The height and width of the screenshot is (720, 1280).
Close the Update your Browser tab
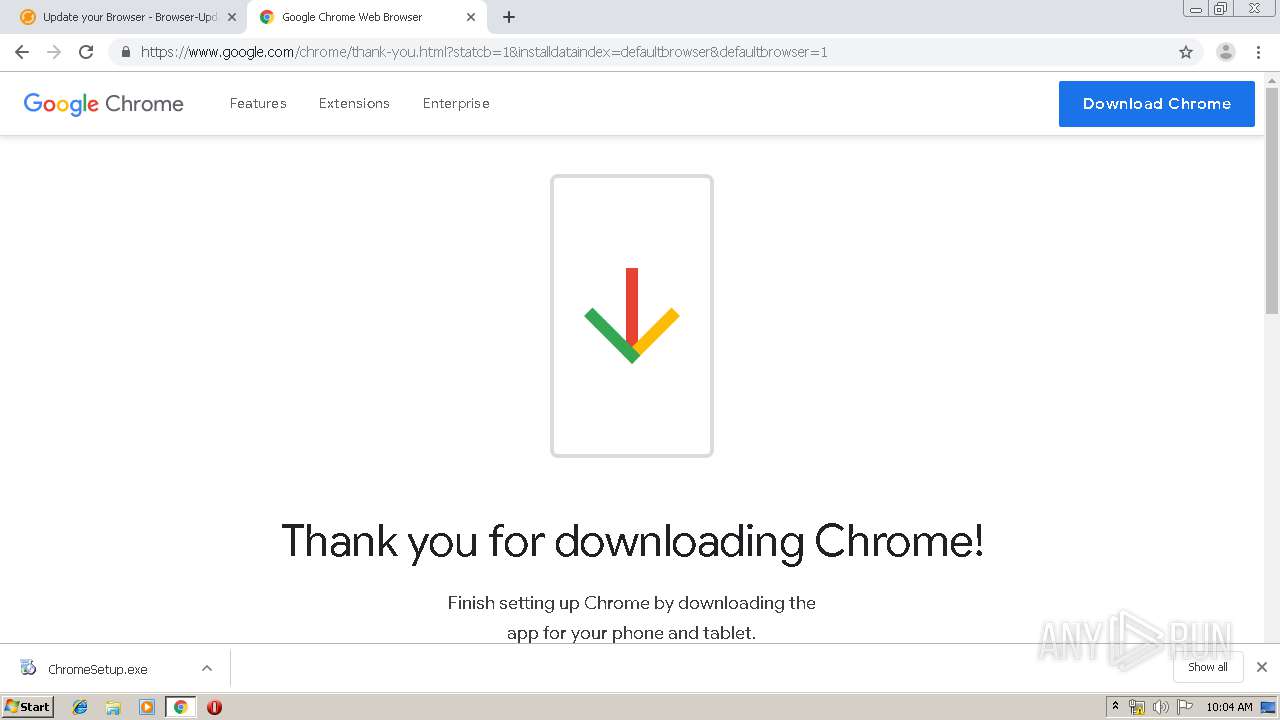pyautogui.click(x=232, y=17)
